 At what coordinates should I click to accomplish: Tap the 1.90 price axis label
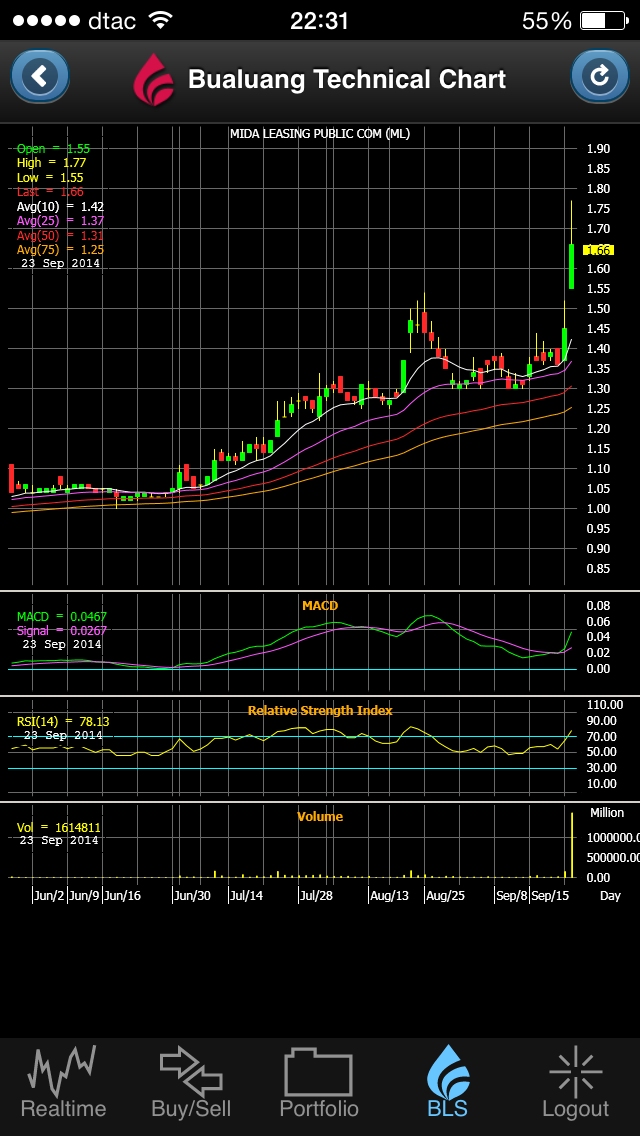click(599, 149)
